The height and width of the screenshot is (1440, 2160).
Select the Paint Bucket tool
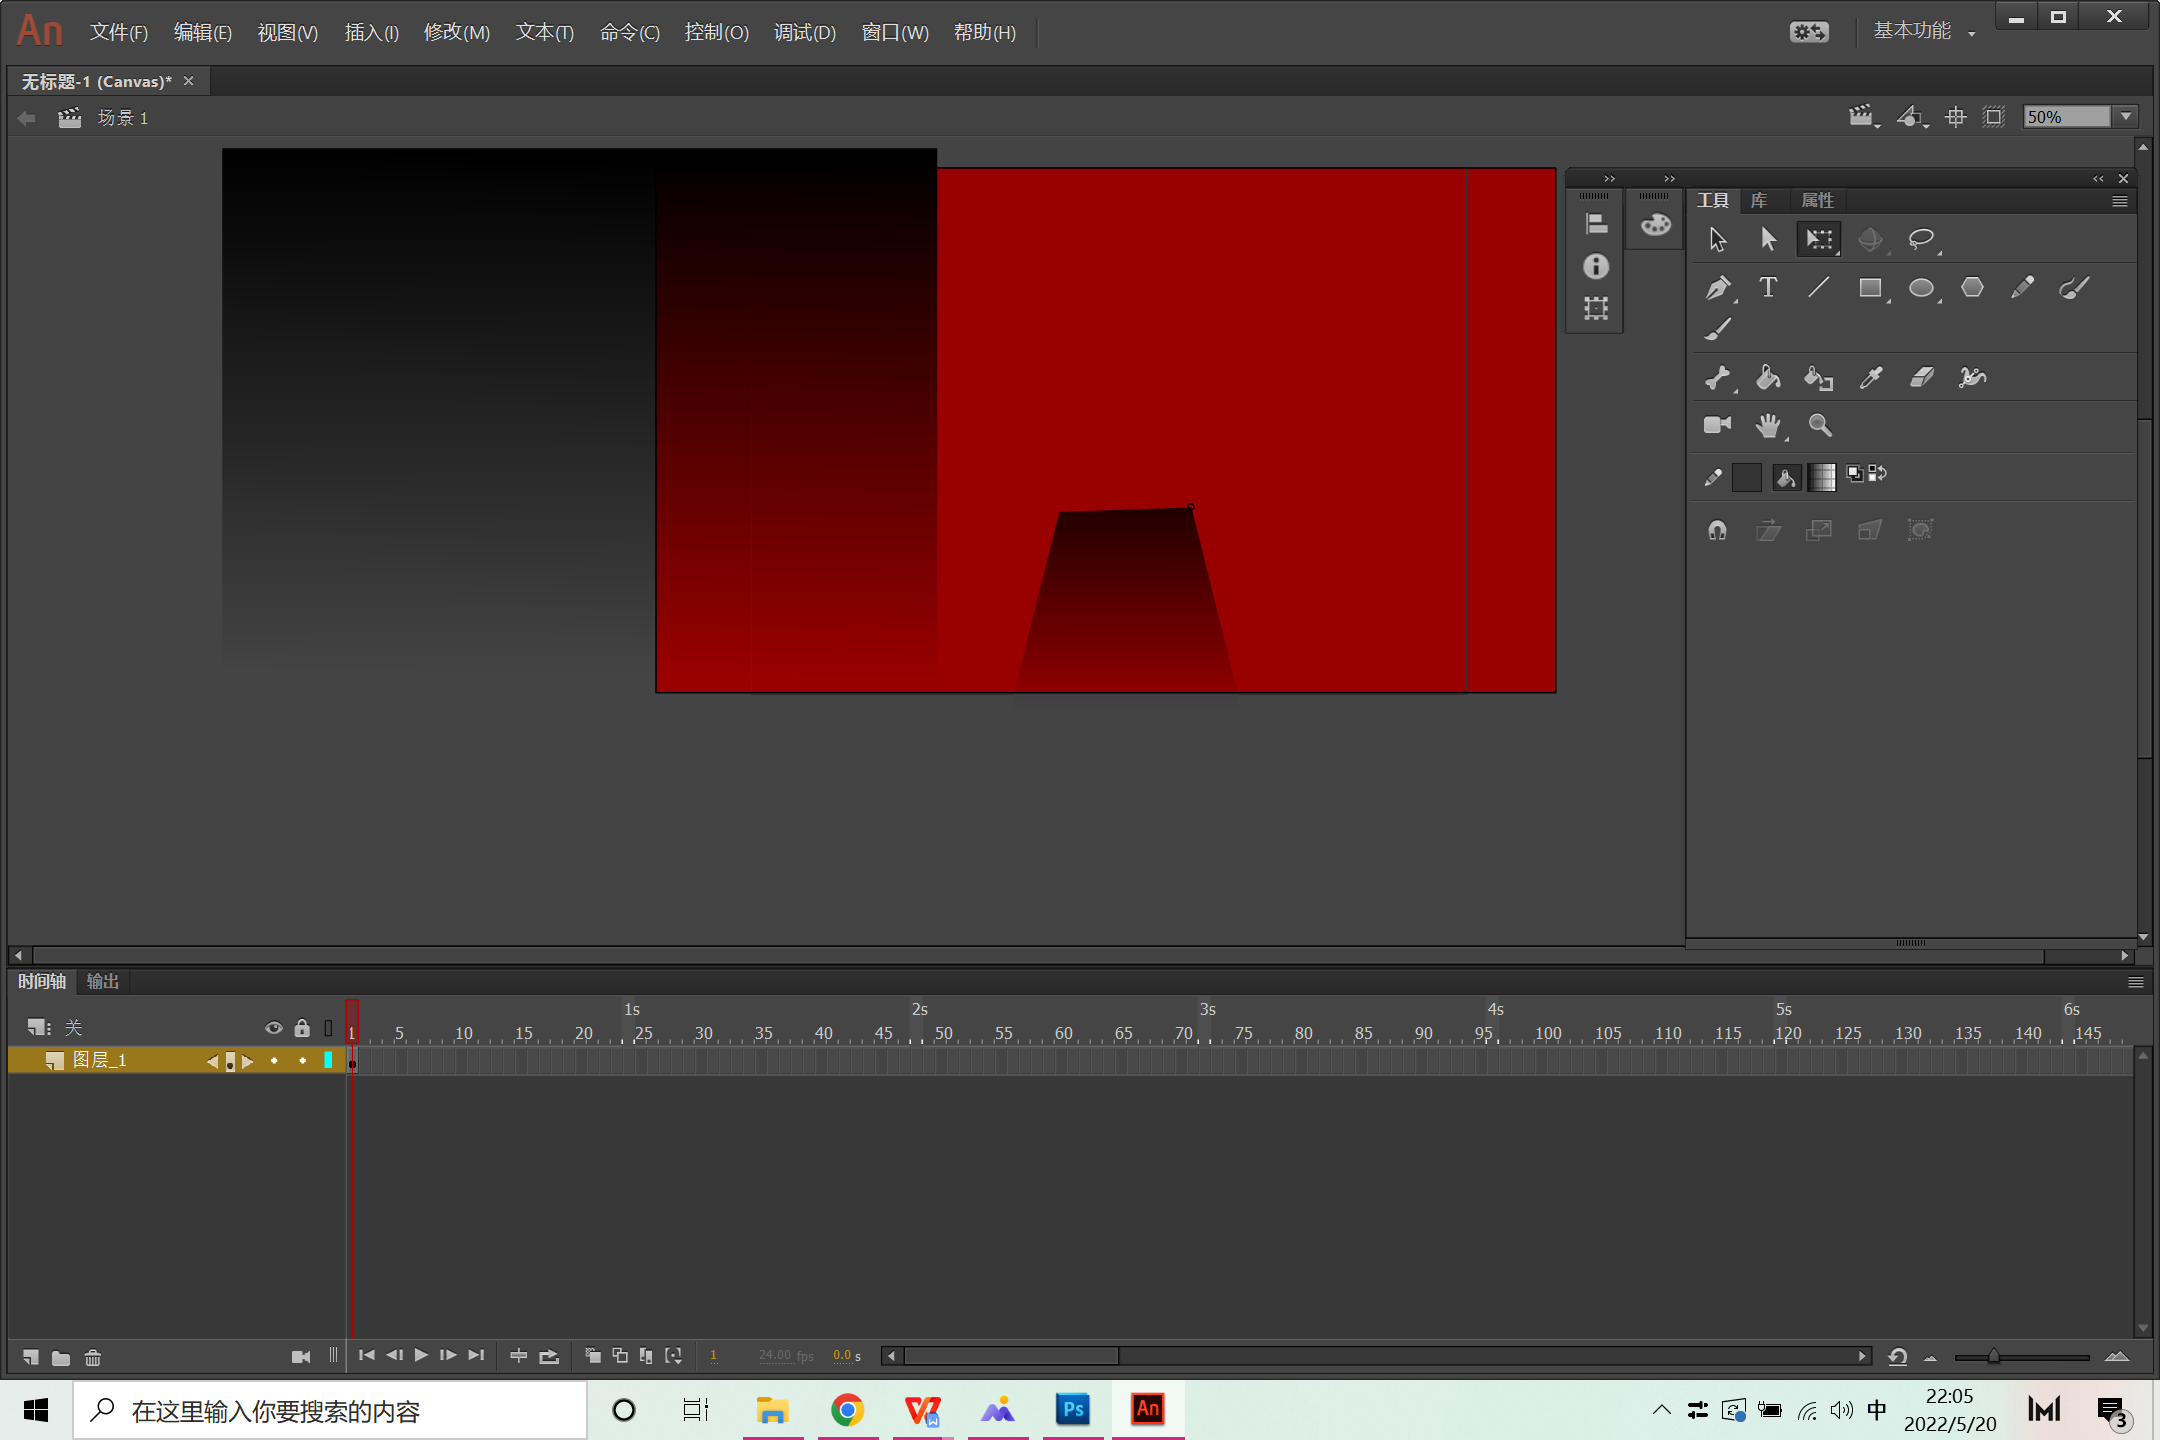pos(1768,377)
